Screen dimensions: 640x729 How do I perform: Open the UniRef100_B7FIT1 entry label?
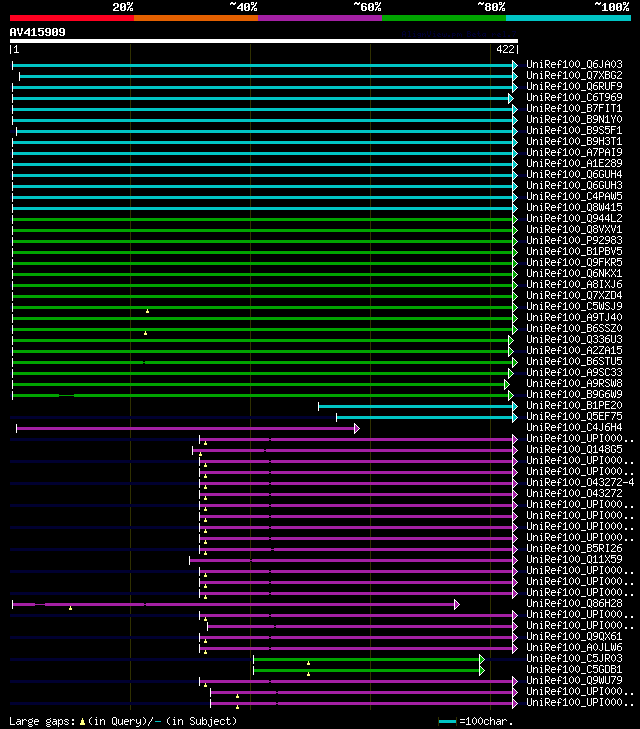point(574,108)
